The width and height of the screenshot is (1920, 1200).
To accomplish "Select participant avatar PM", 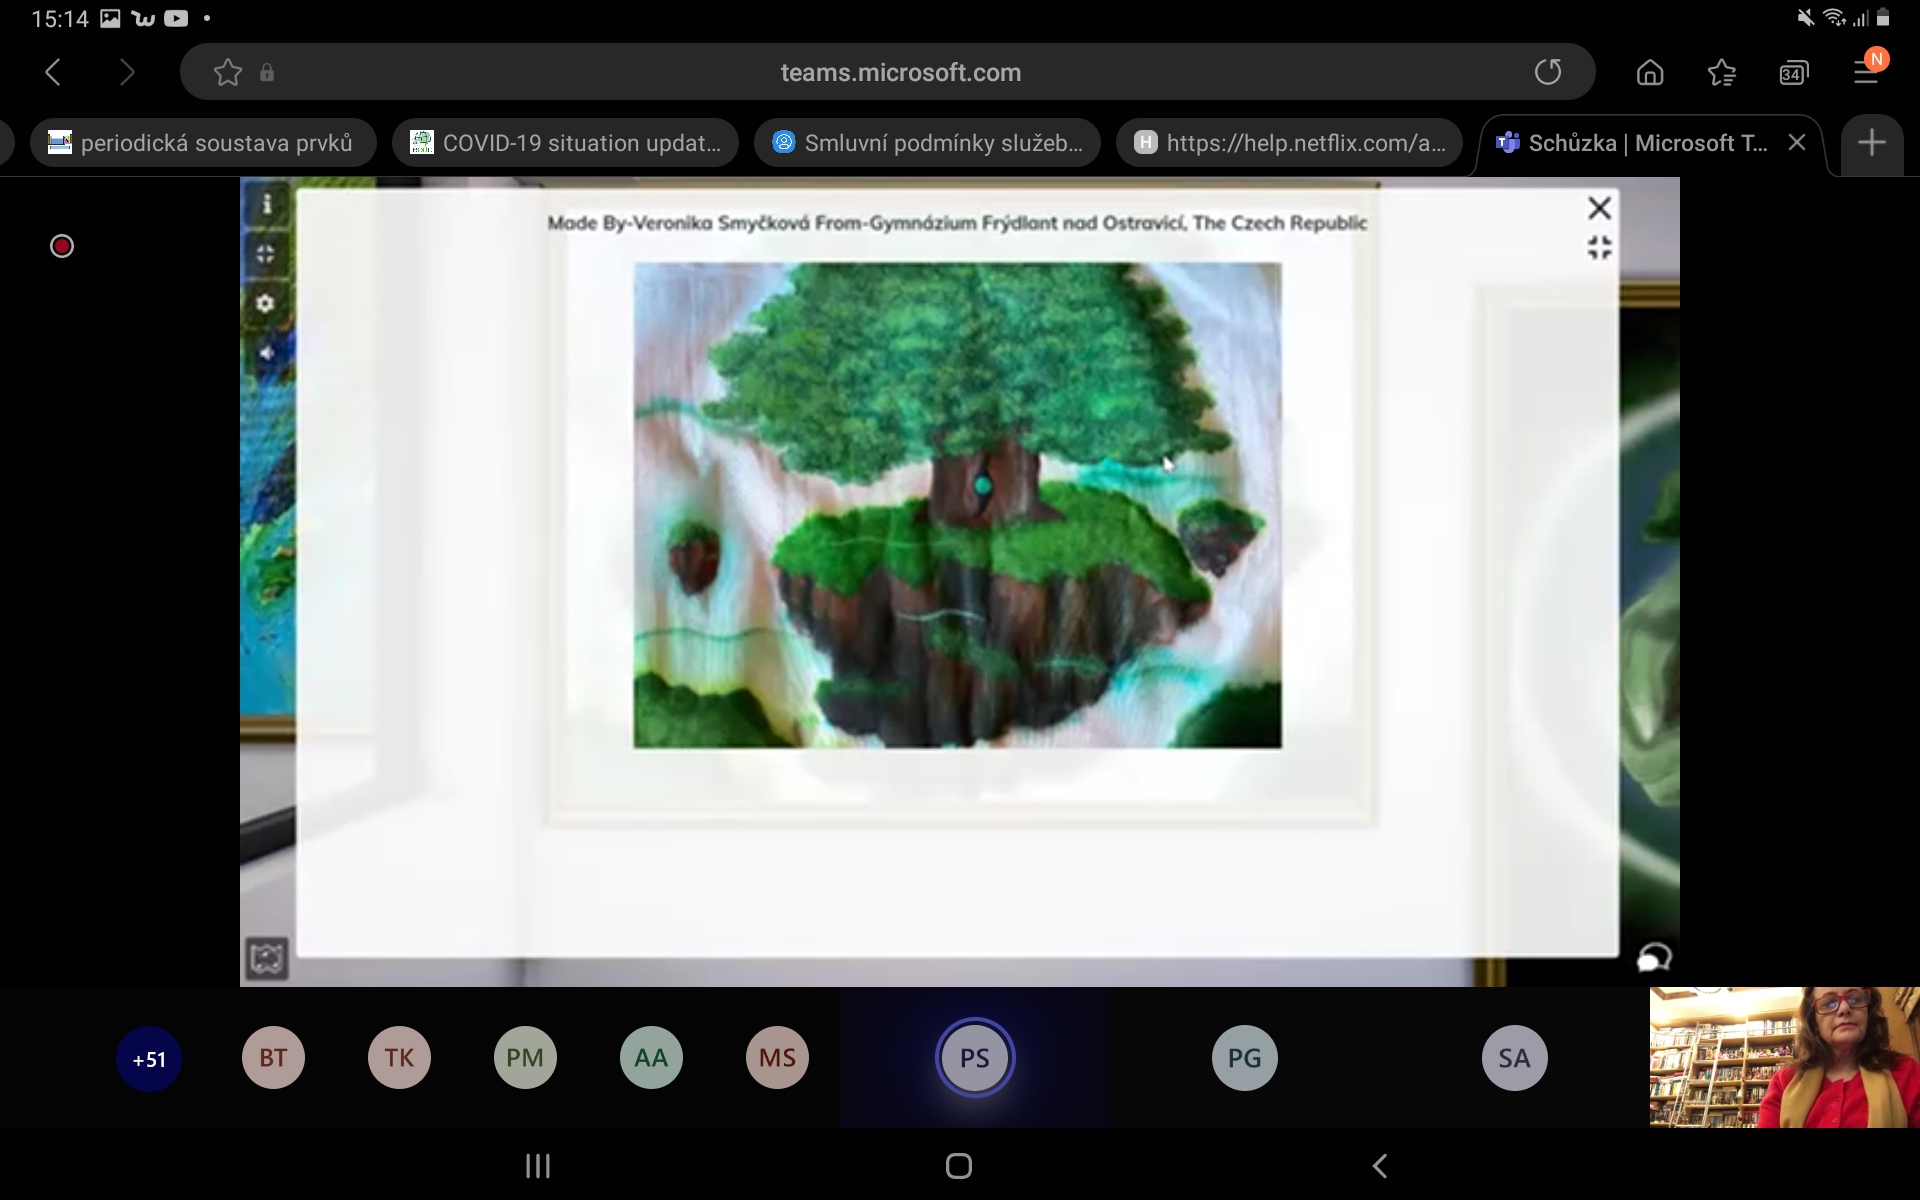I will 525,1058.
